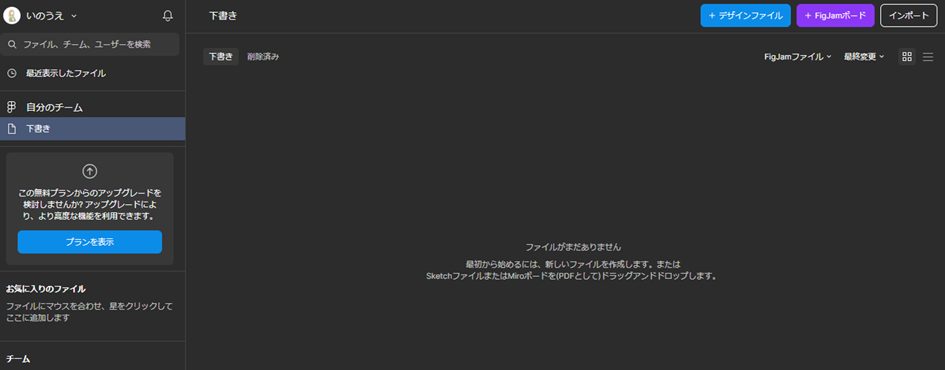Switch to grid view
The height and width of the screenshot is (370, 945).
pyautogui.click(x=907, y=57)
